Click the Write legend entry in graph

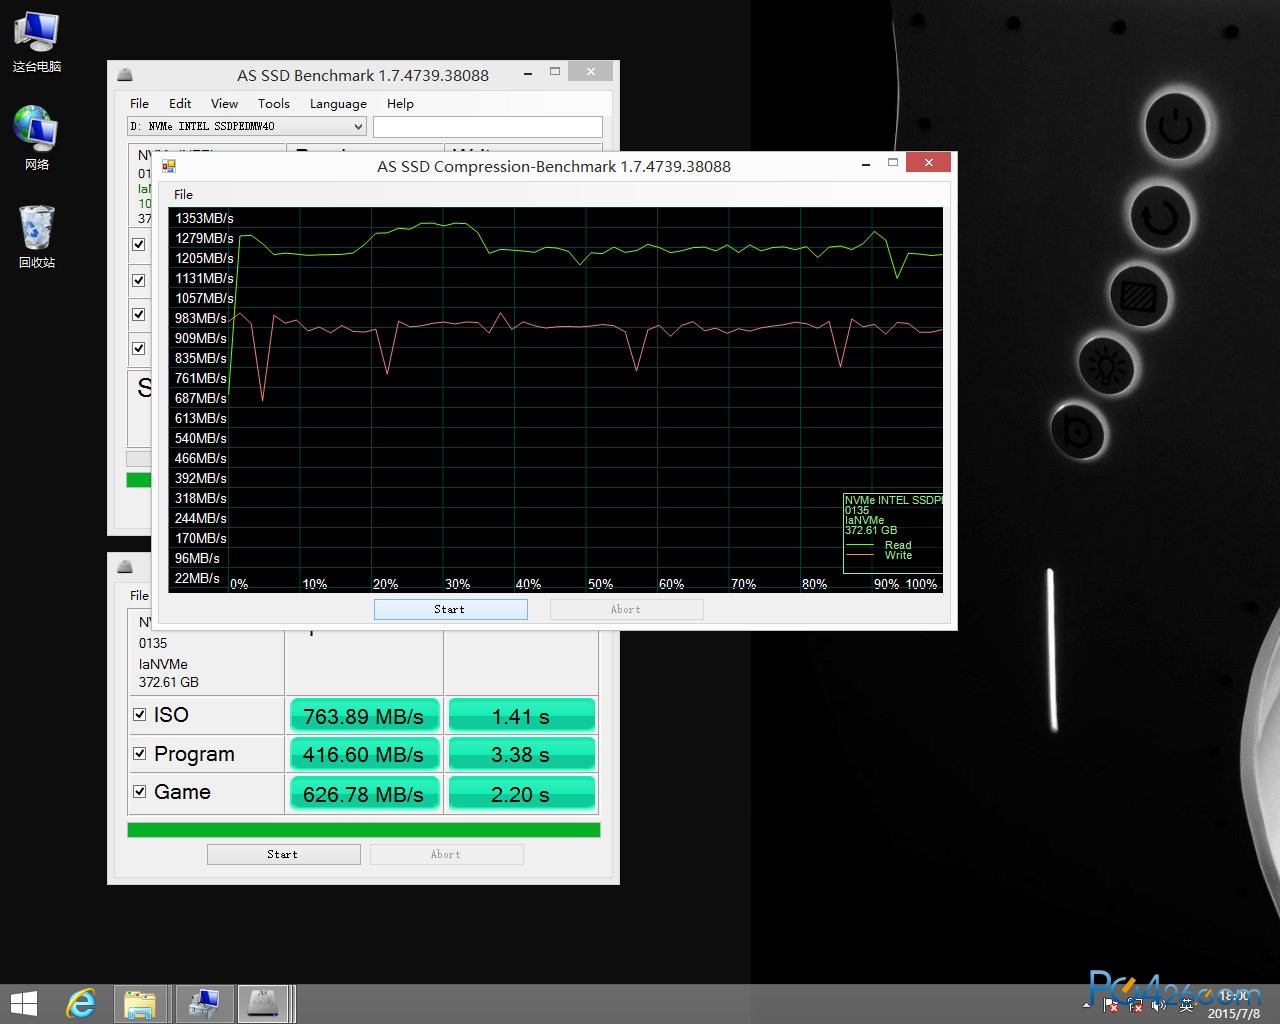coord(879,555)
